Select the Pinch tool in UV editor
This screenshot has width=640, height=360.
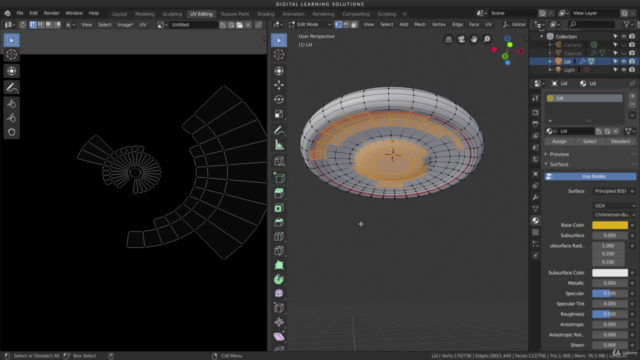[x=11, y=132]
